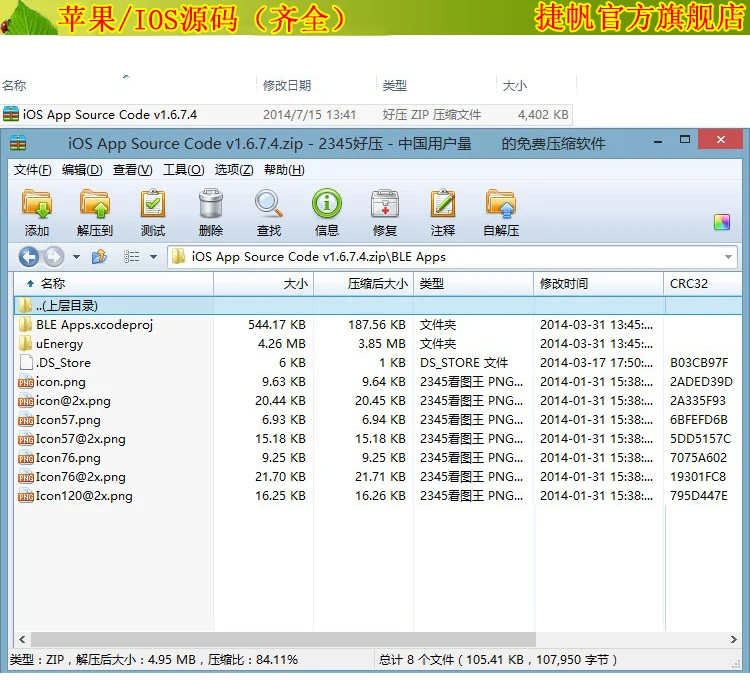The width and height of the screenshot is (750, 680).
Task: Click the zip archive icon in Explorer list
Action: [11, 115]
